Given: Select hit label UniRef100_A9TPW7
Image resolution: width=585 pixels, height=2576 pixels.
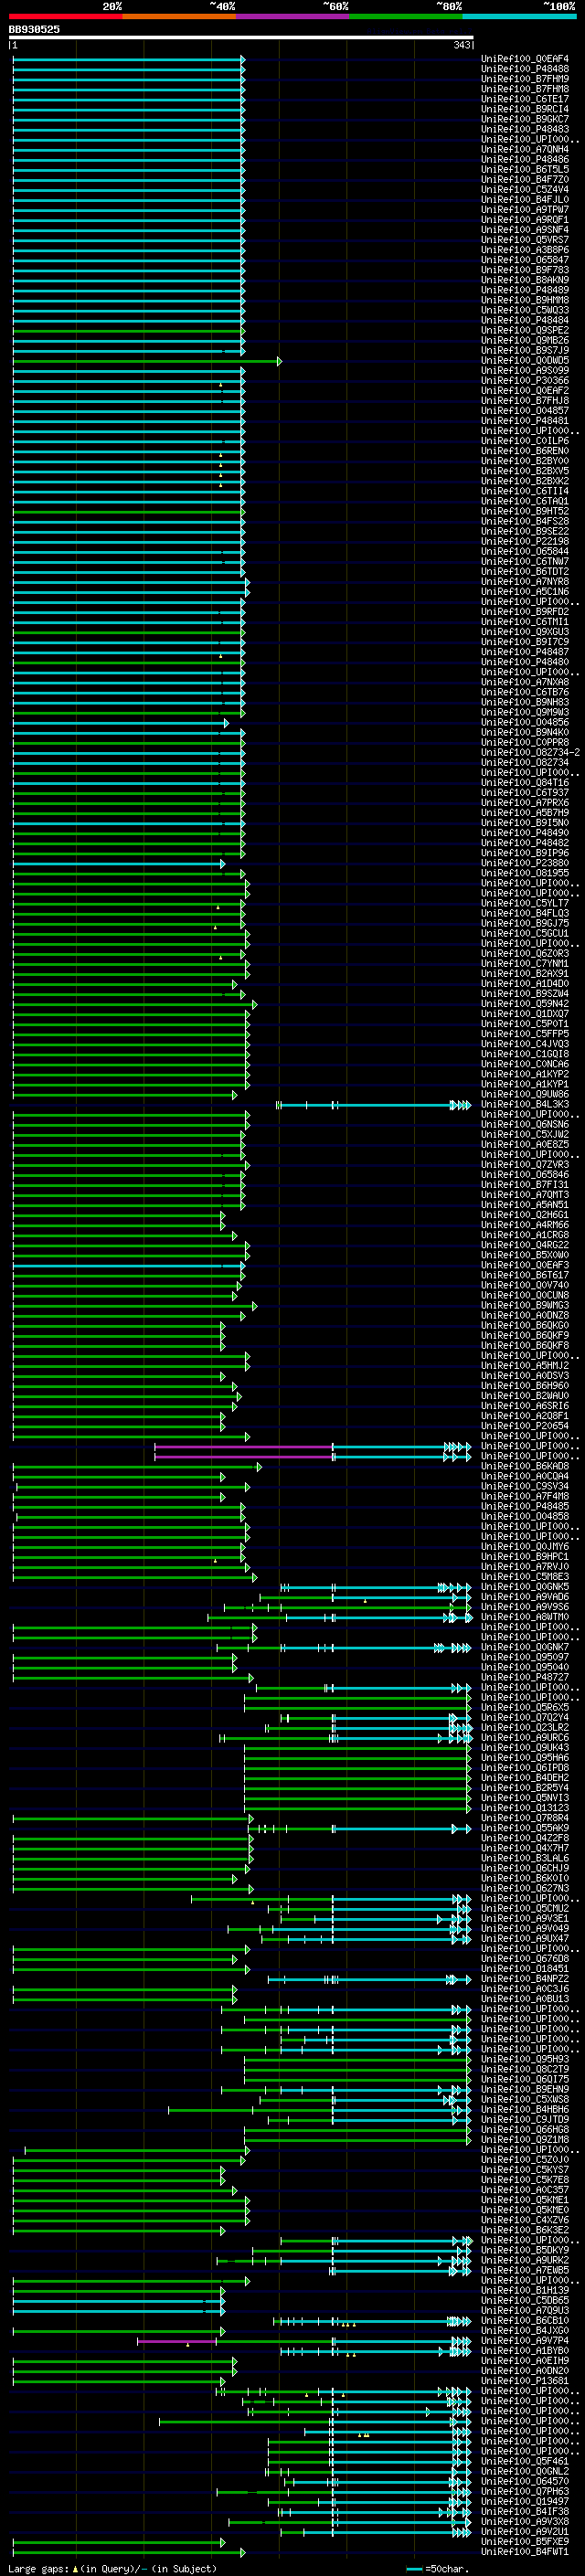Looking at the screenshot, I should 525,209.
